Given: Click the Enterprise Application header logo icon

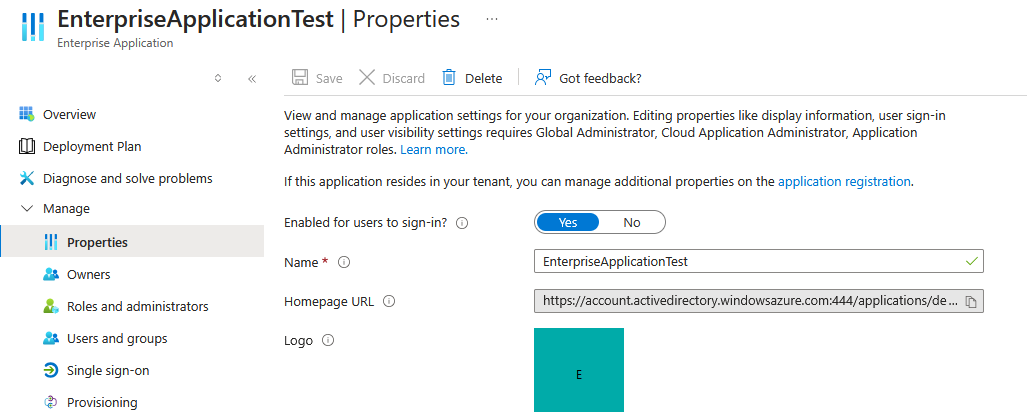Looking at the screenshot, I should coord(32,26).
